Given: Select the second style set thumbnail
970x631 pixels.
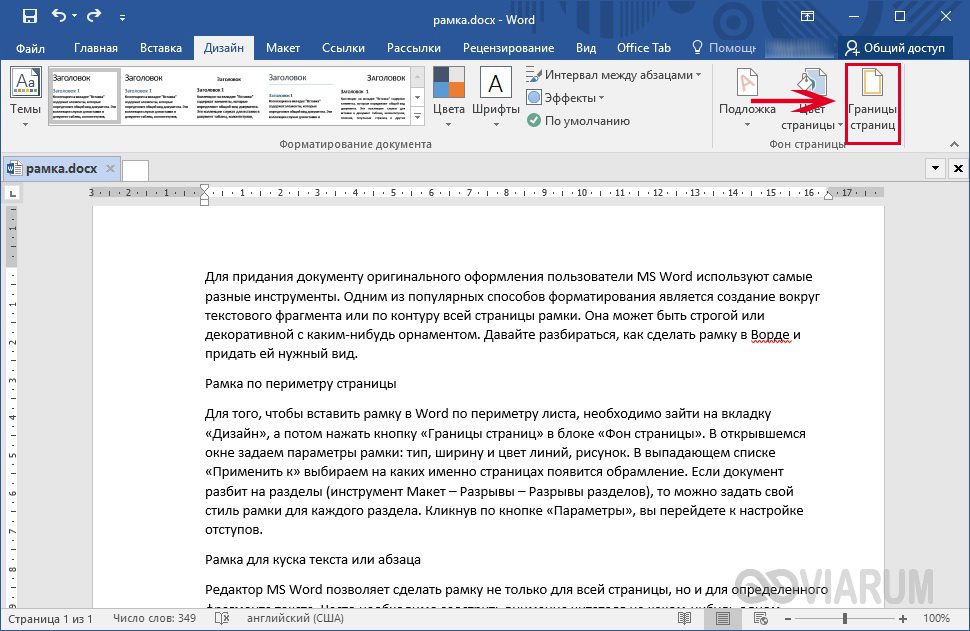Looking at the screenshot, I should (156, 96).
